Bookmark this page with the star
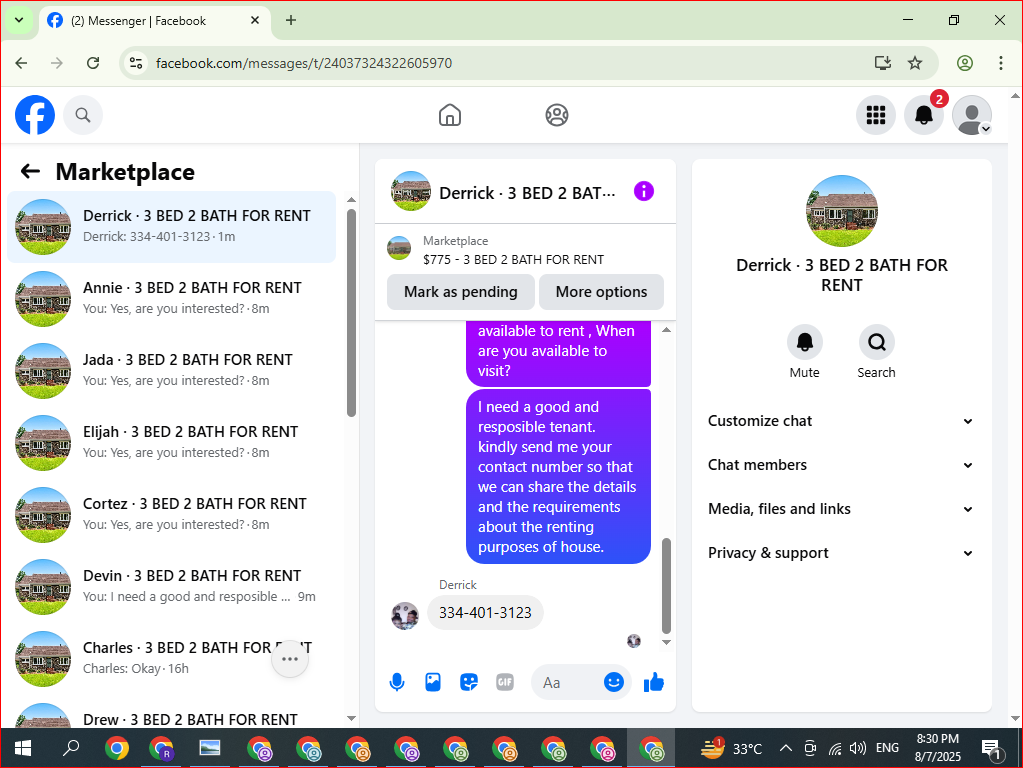Image resolution: width=1023 pixels, height=768 pixels. (915, 63)
